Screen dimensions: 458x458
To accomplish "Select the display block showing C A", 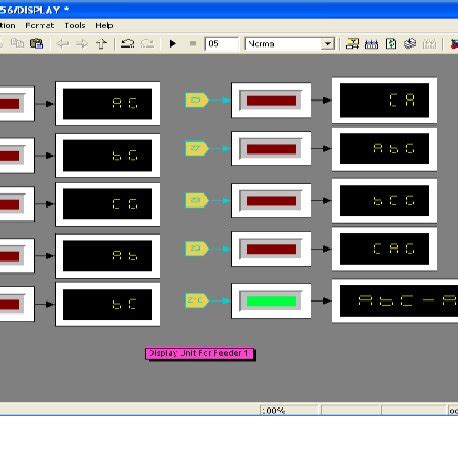I will pos(384,100).
